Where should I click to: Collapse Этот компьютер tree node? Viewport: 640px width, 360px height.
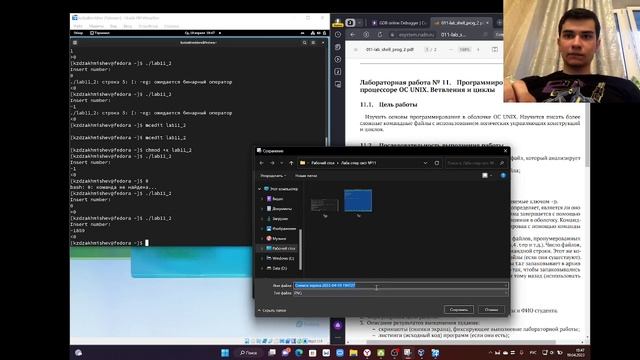pyautogui.click(x=260, y=189)
